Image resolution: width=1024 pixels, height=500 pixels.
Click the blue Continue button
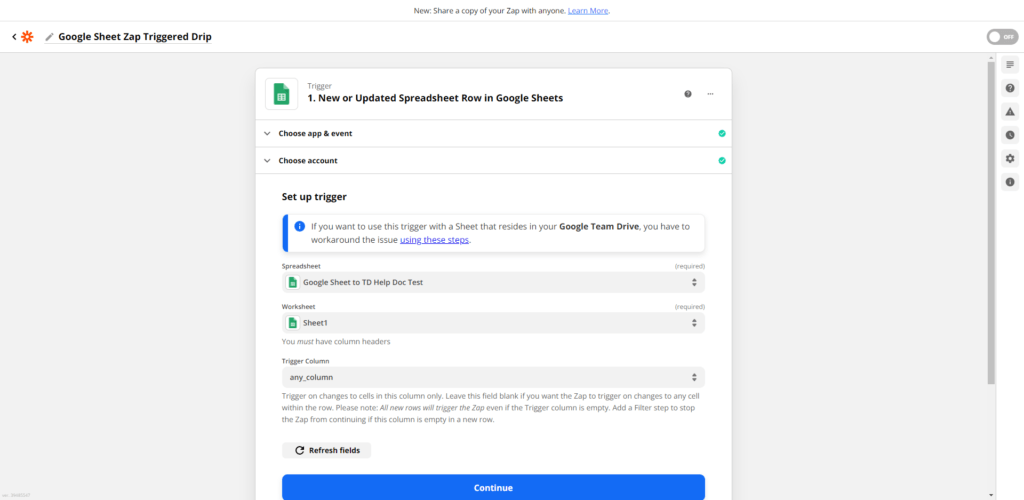pyautogui.click(x=493, y=488)
